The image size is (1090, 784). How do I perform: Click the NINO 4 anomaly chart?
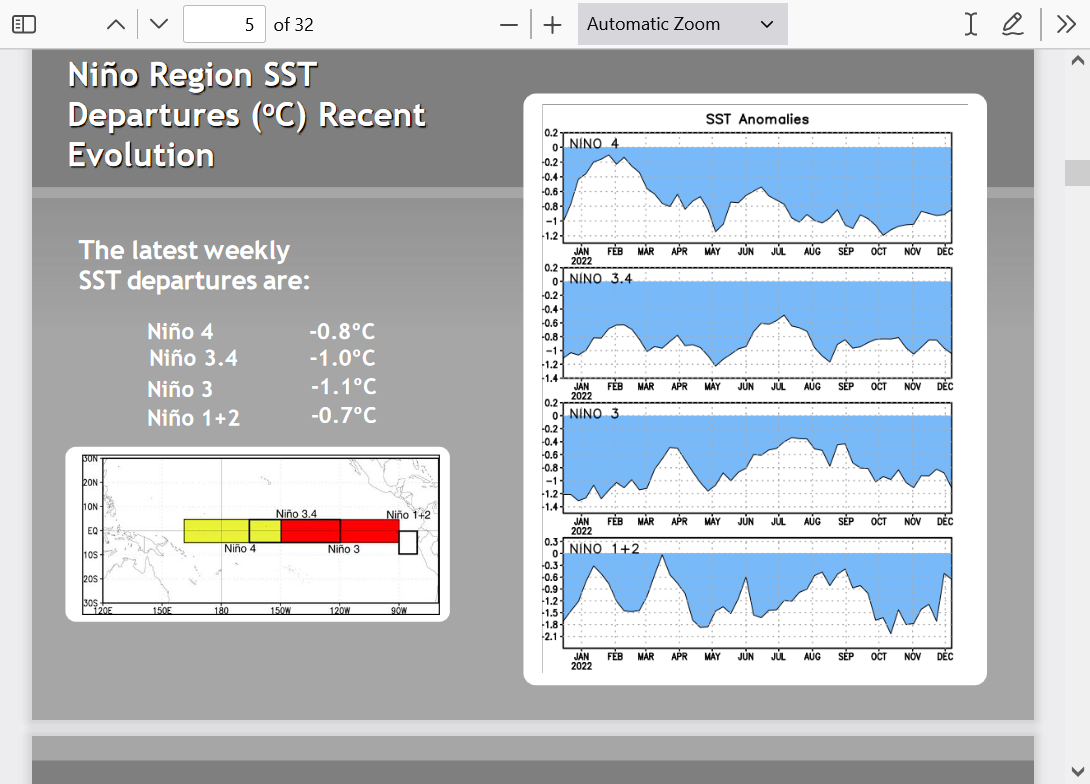pos(757,187)
